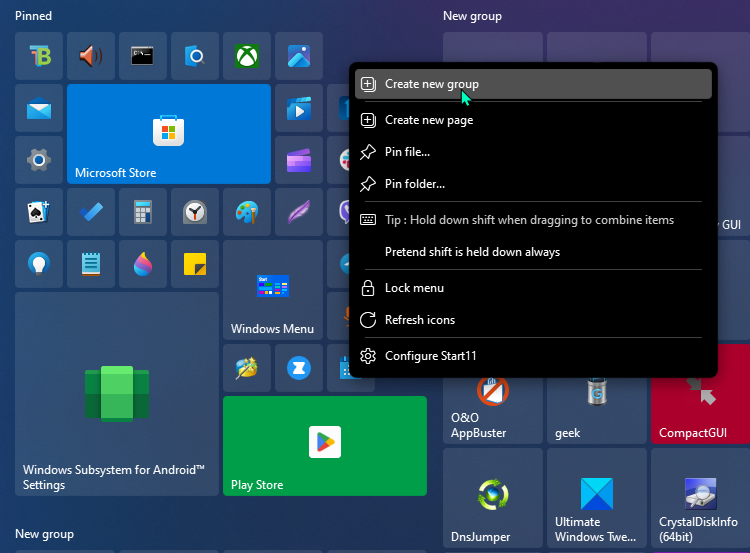The height and width of the screenshot is (553, 750).
Task: Open the Clipchamp video editor tile
Action: [x=299, y=160]
